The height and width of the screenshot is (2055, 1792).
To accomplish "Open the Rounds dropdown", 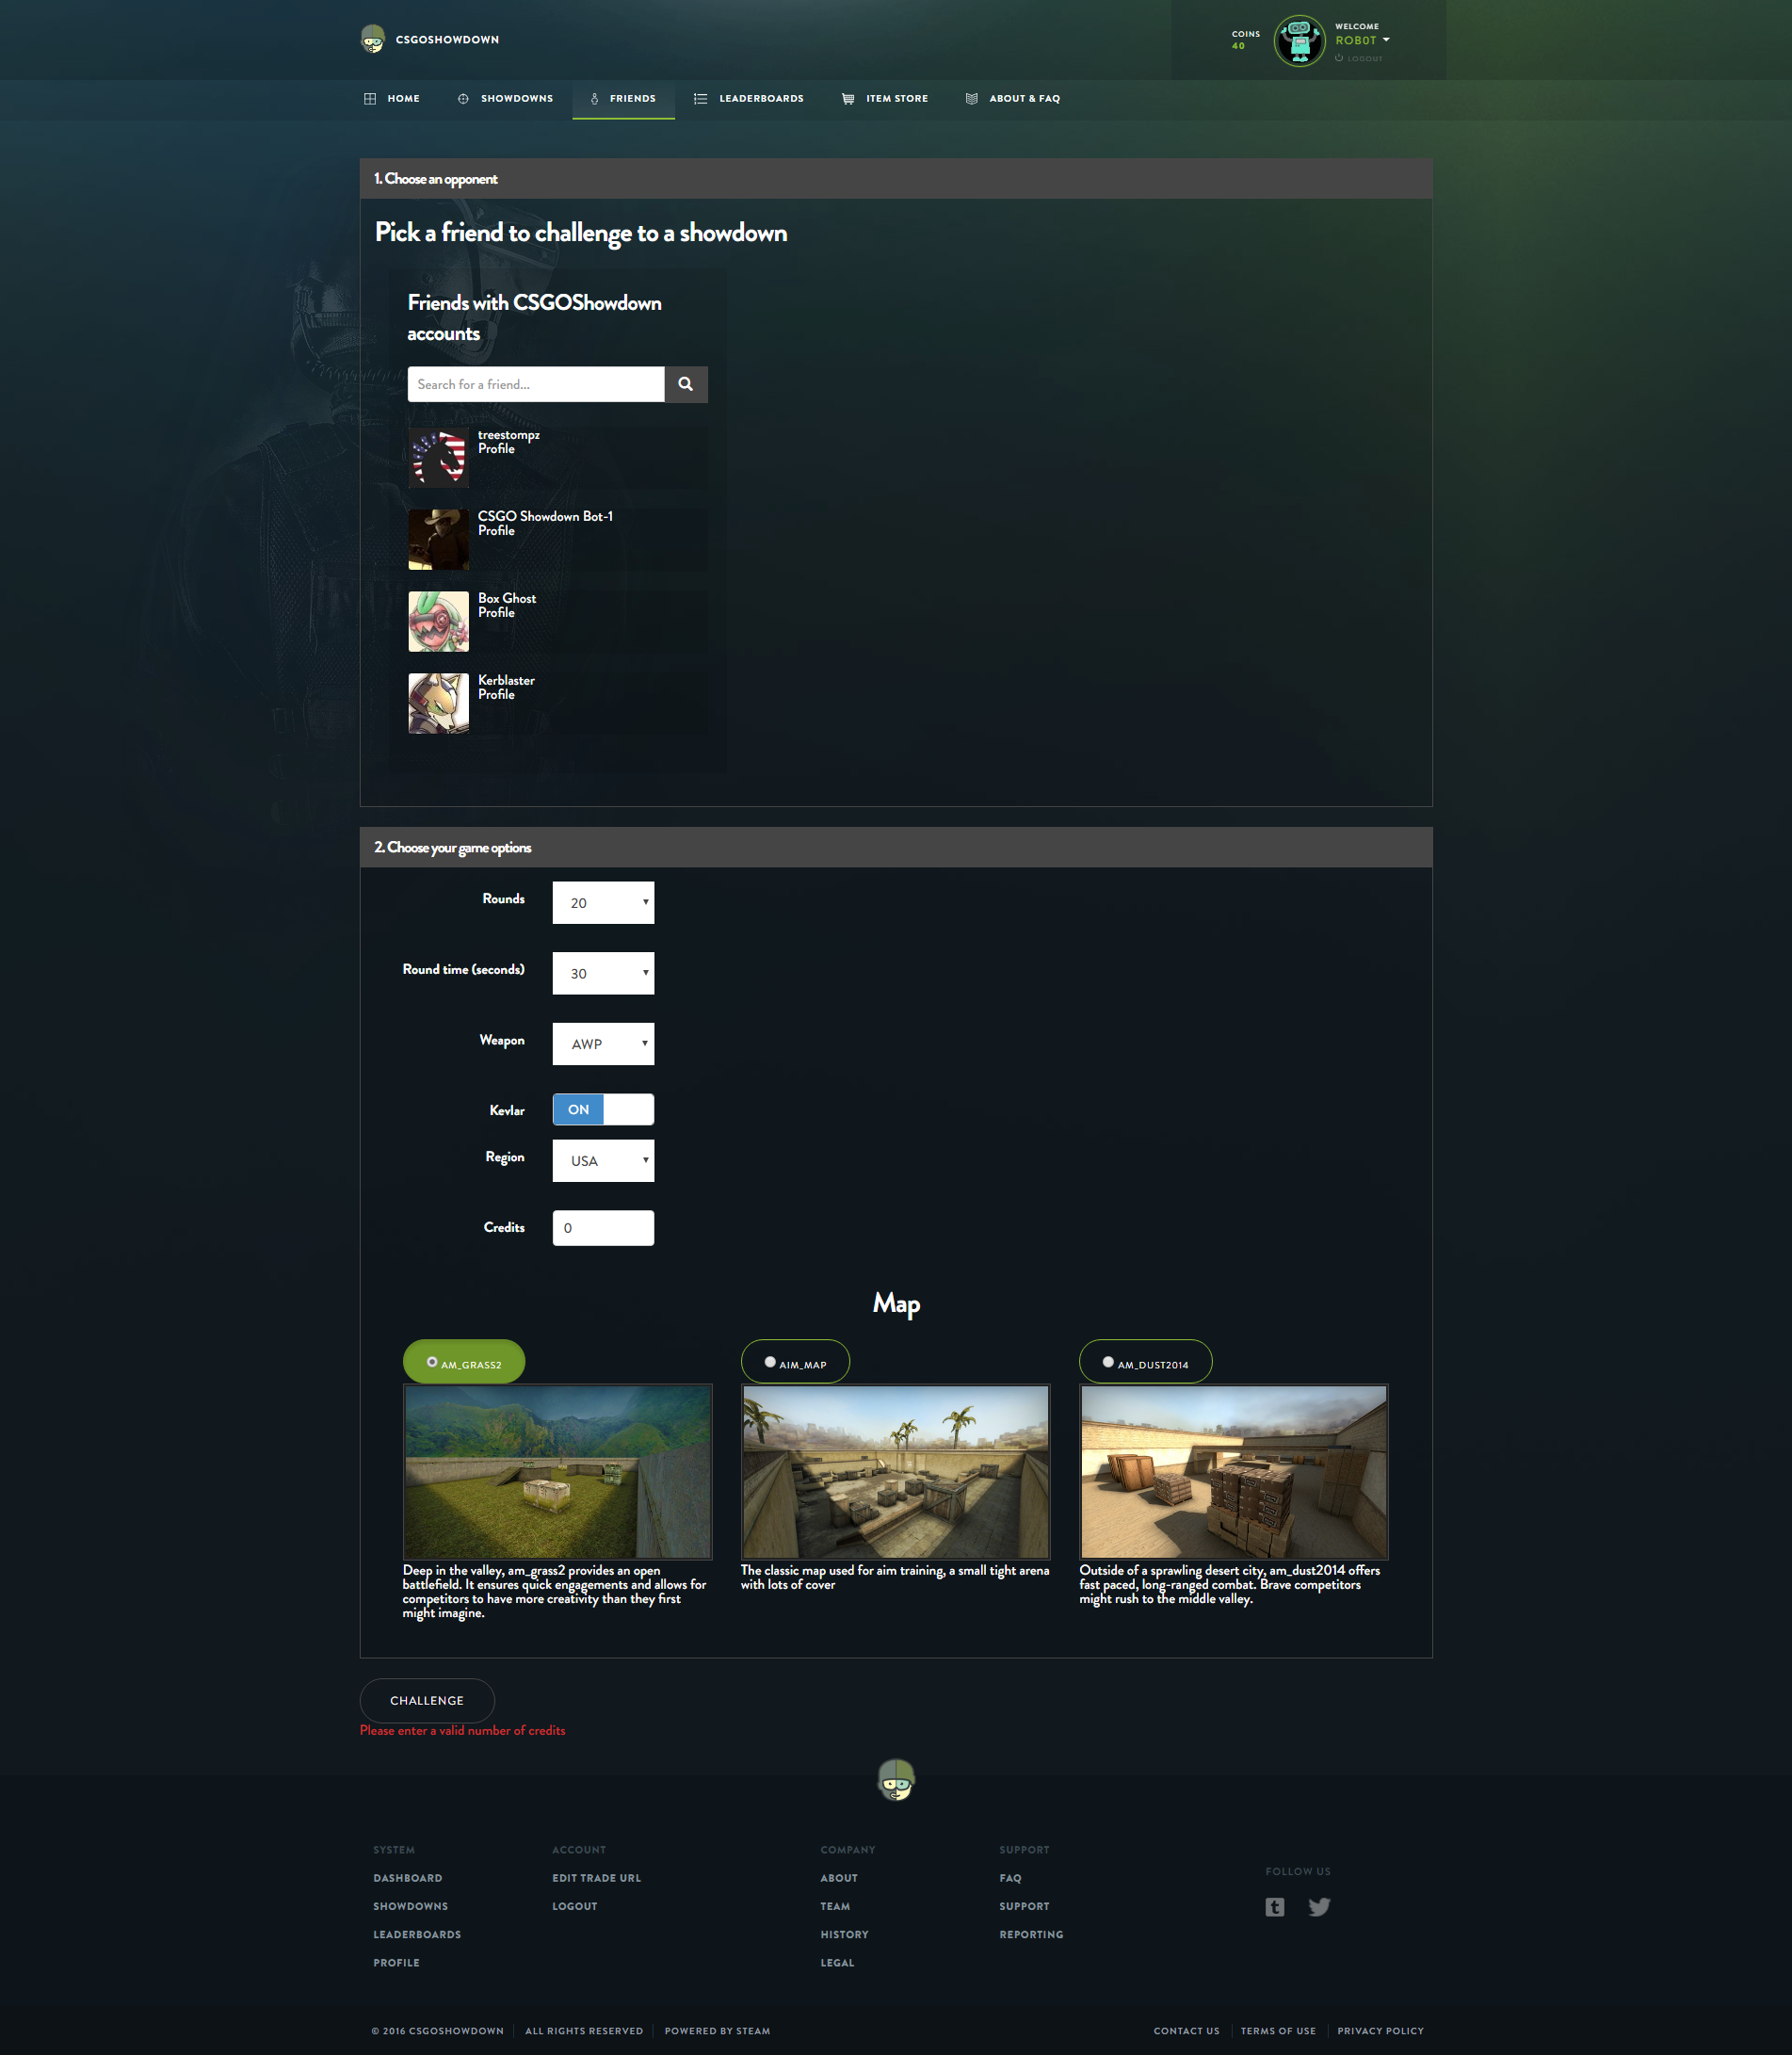I will tap(603, 903).
